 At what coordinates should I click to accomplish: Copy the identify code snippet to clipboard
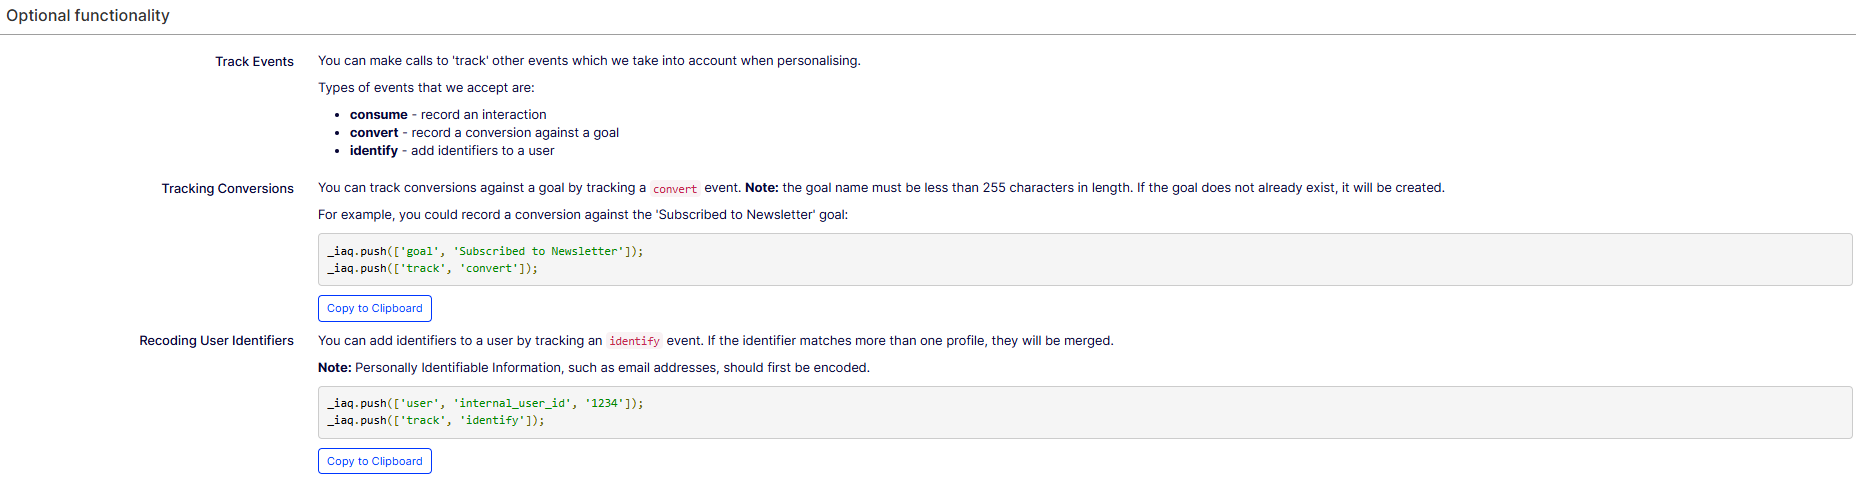pyautogui.click(x=374, y=461)
